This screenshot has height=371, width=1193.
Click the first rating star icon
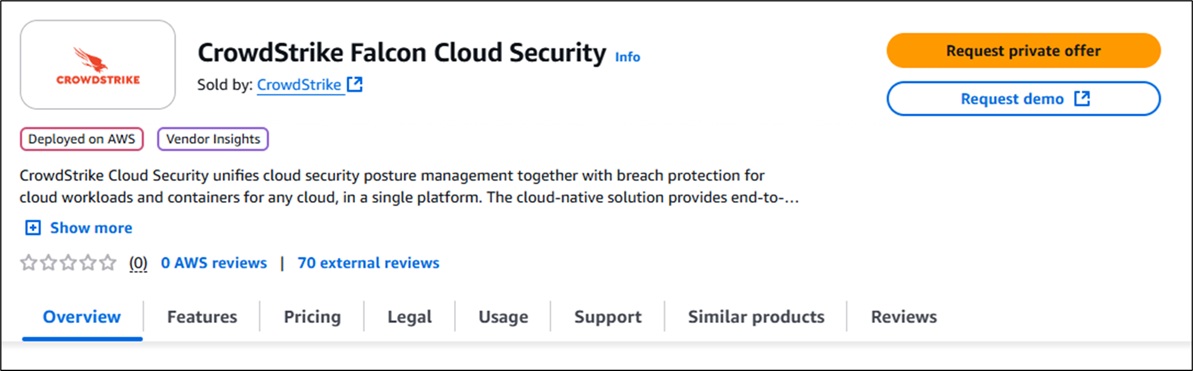pyautogui.click(x=29, y=263)
